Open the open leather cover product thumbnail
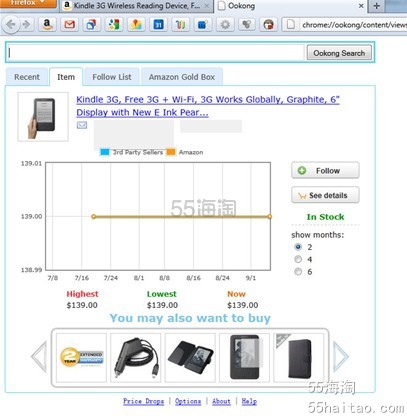The image size is (407, 416). 190,357
